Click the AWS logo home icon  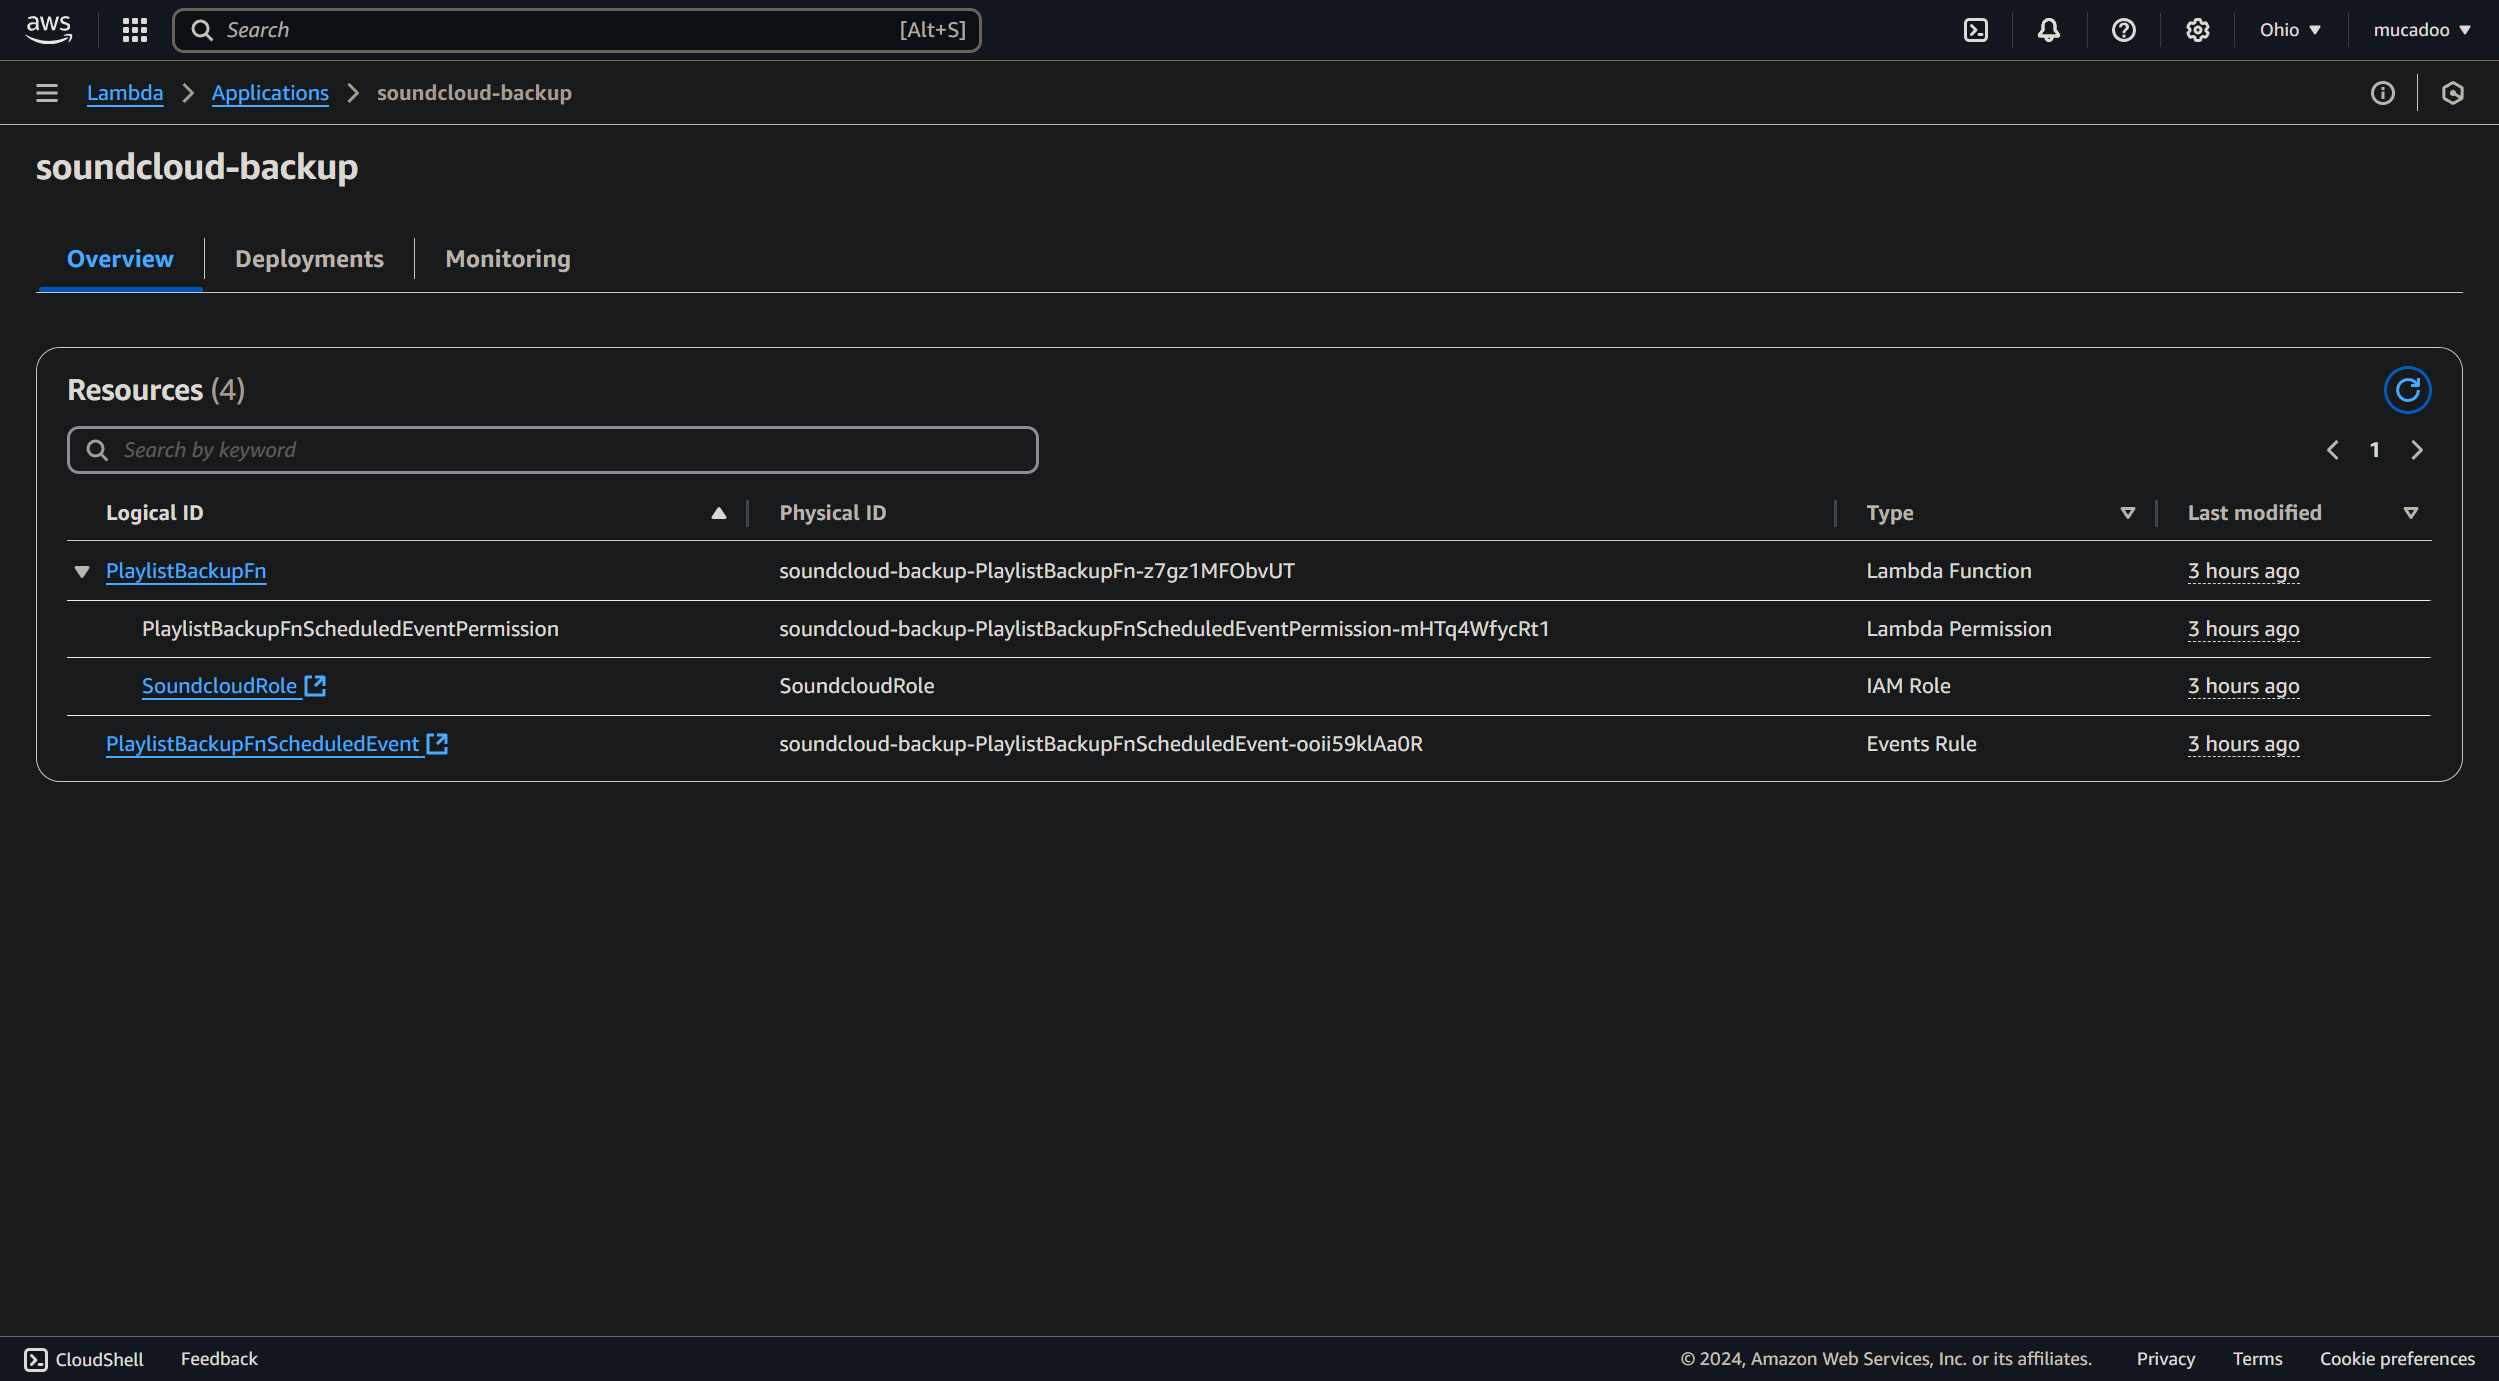[x=48, y=30]
